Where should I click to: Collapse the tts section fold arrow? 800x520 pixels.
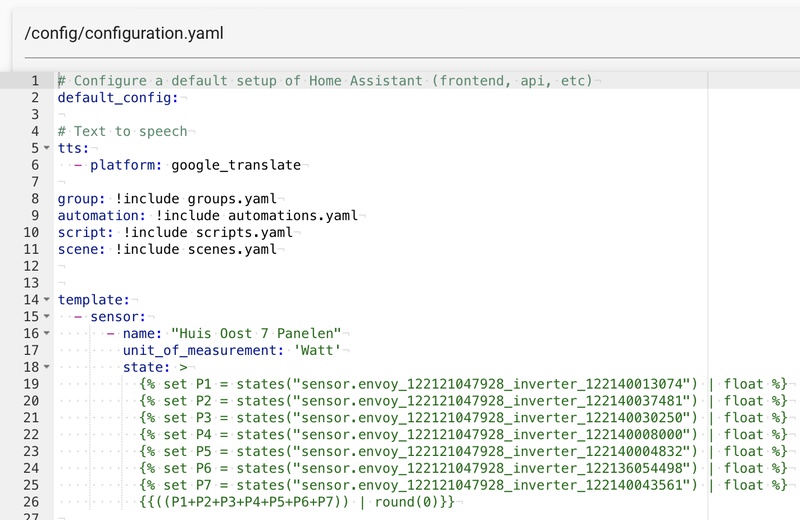(x=47, y=148)
